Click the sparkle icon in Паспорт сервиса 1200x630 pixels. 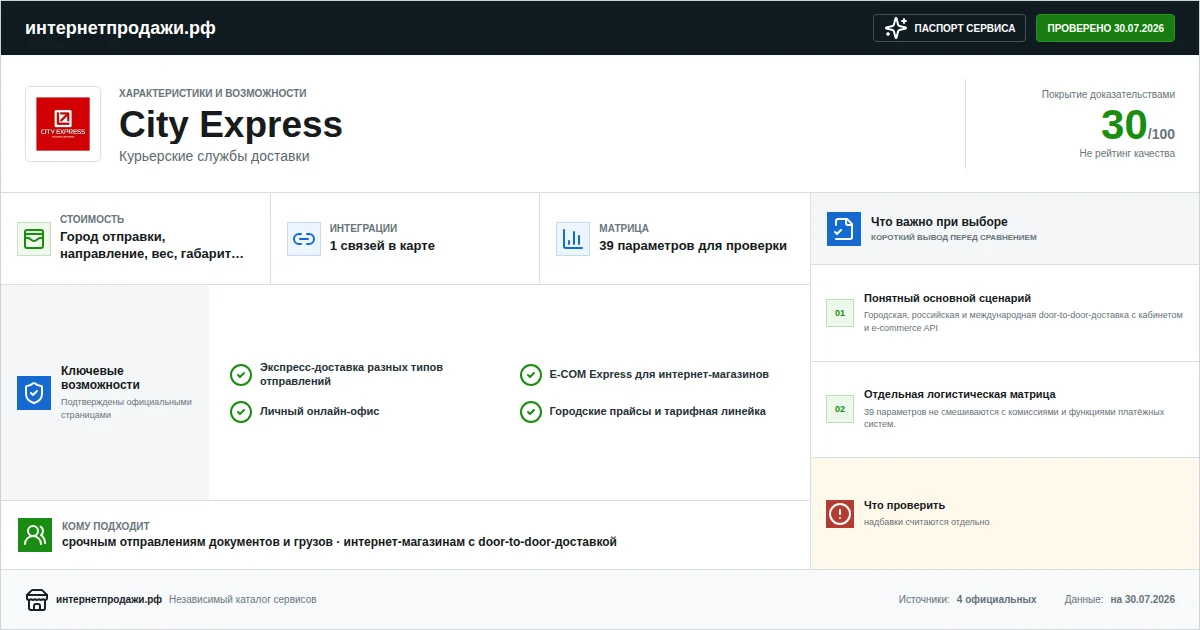896,28
